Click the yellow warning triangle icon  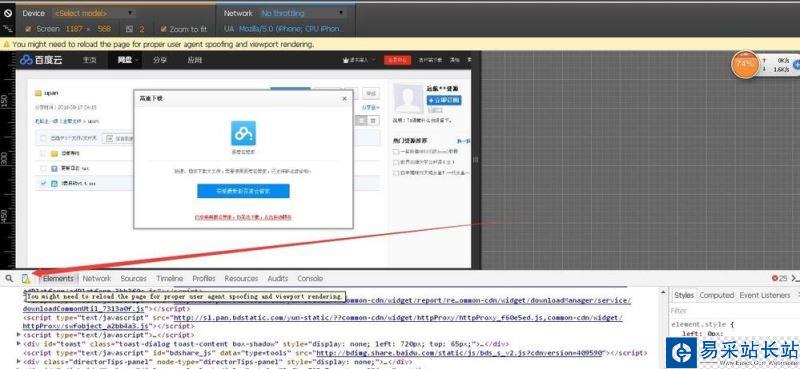pos(7,44)
